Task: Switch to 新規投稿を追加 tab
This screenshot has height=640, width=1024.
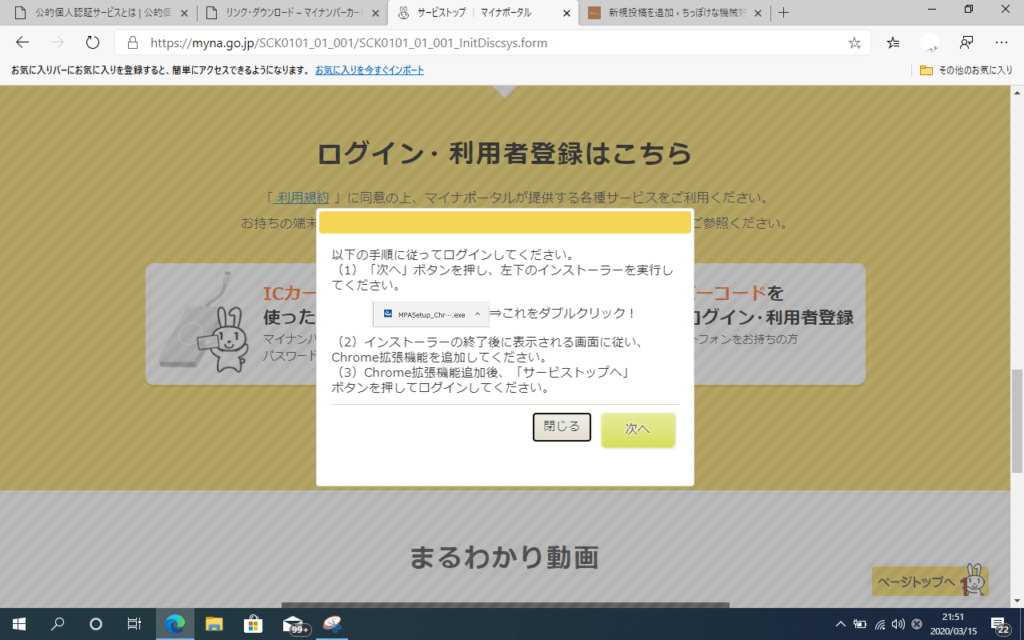Action: point(675,12)
